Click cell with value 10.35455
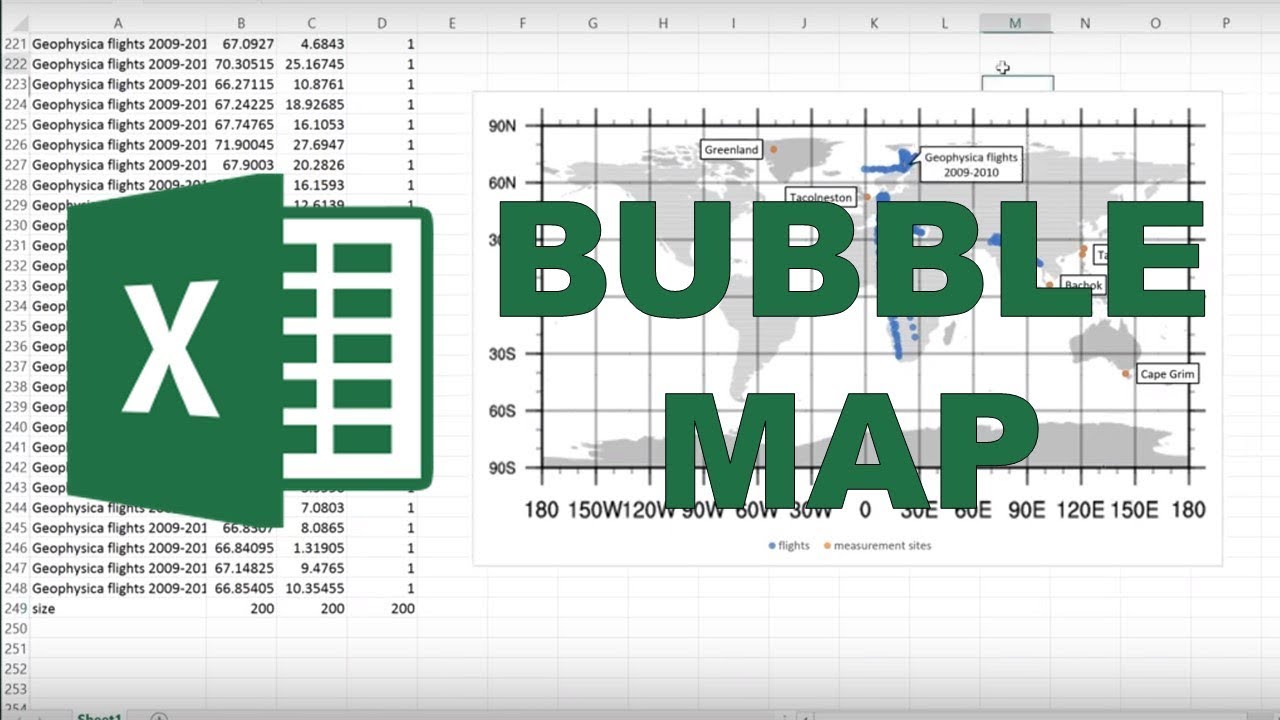Screen dimensions: 1280x720 click(x=312, y=588)
